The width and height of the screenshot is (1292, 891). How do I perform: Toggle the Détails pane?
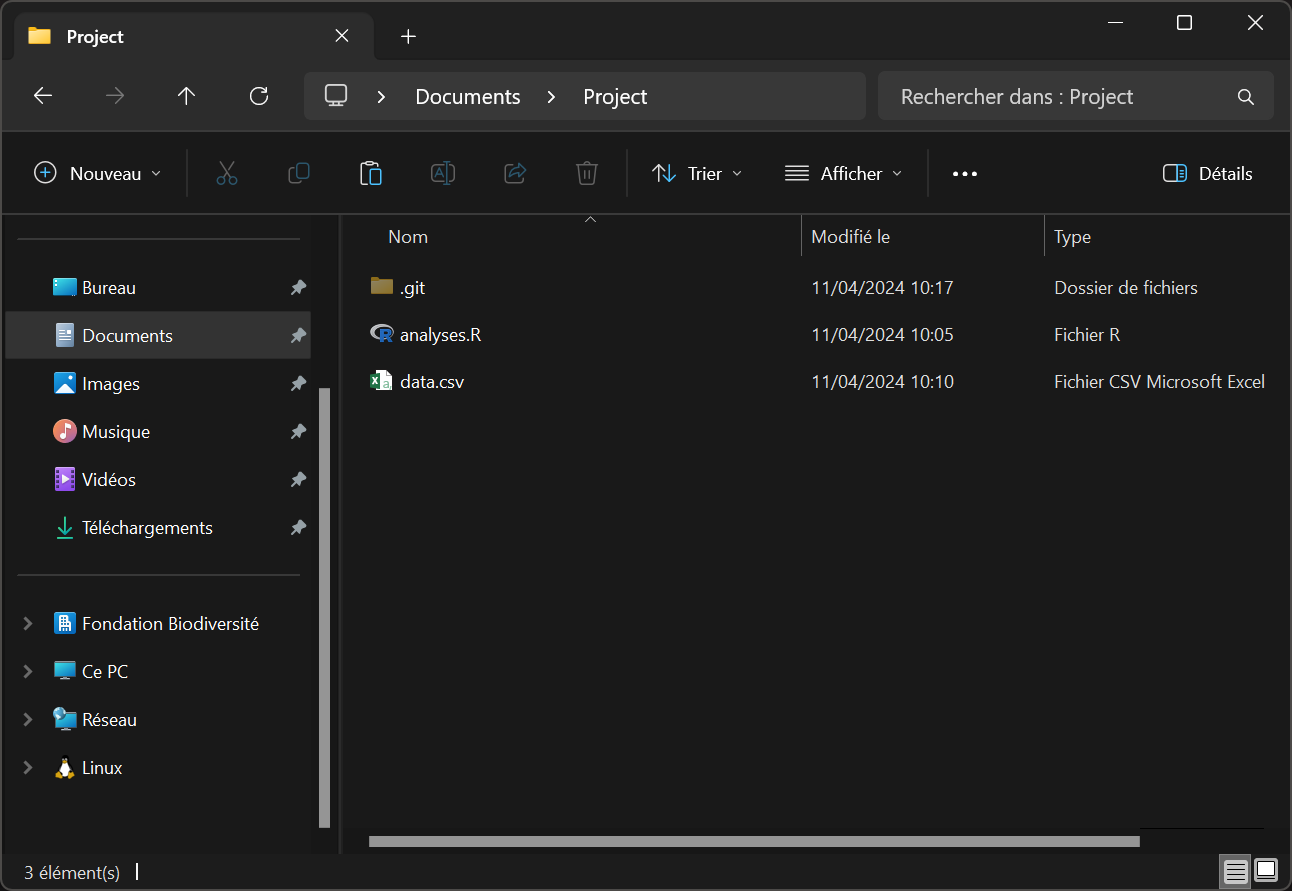point(1208,173)
